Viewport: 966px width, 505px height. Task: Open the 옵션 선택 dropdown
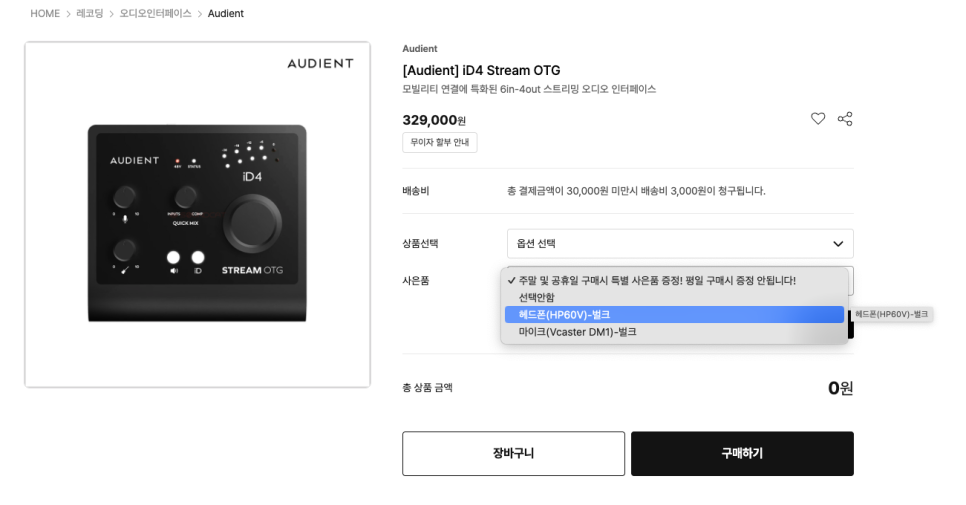[680, 243]
